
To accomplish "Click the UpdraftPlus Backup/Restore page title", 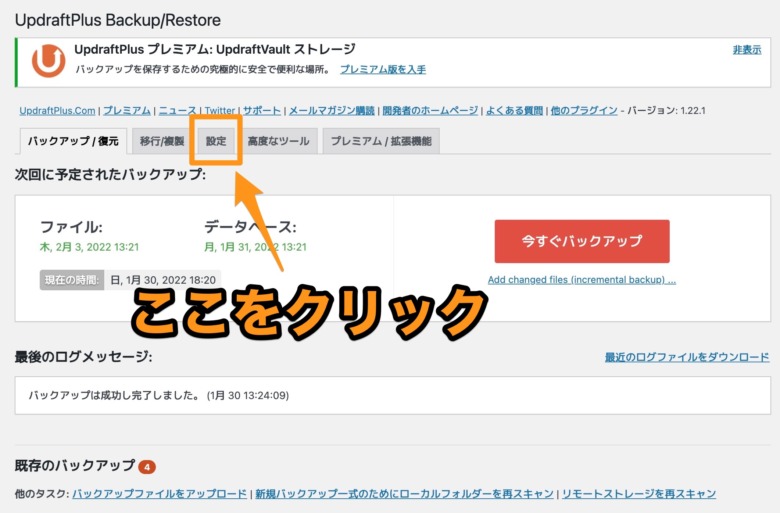I will tap(118, 20).
